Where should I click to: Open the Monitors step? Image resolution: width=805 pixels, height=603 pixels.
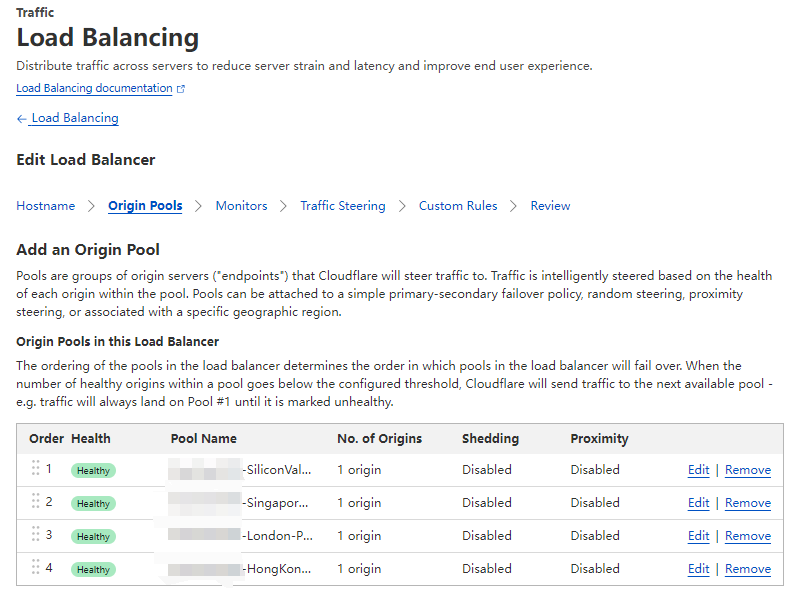(241, 206)
